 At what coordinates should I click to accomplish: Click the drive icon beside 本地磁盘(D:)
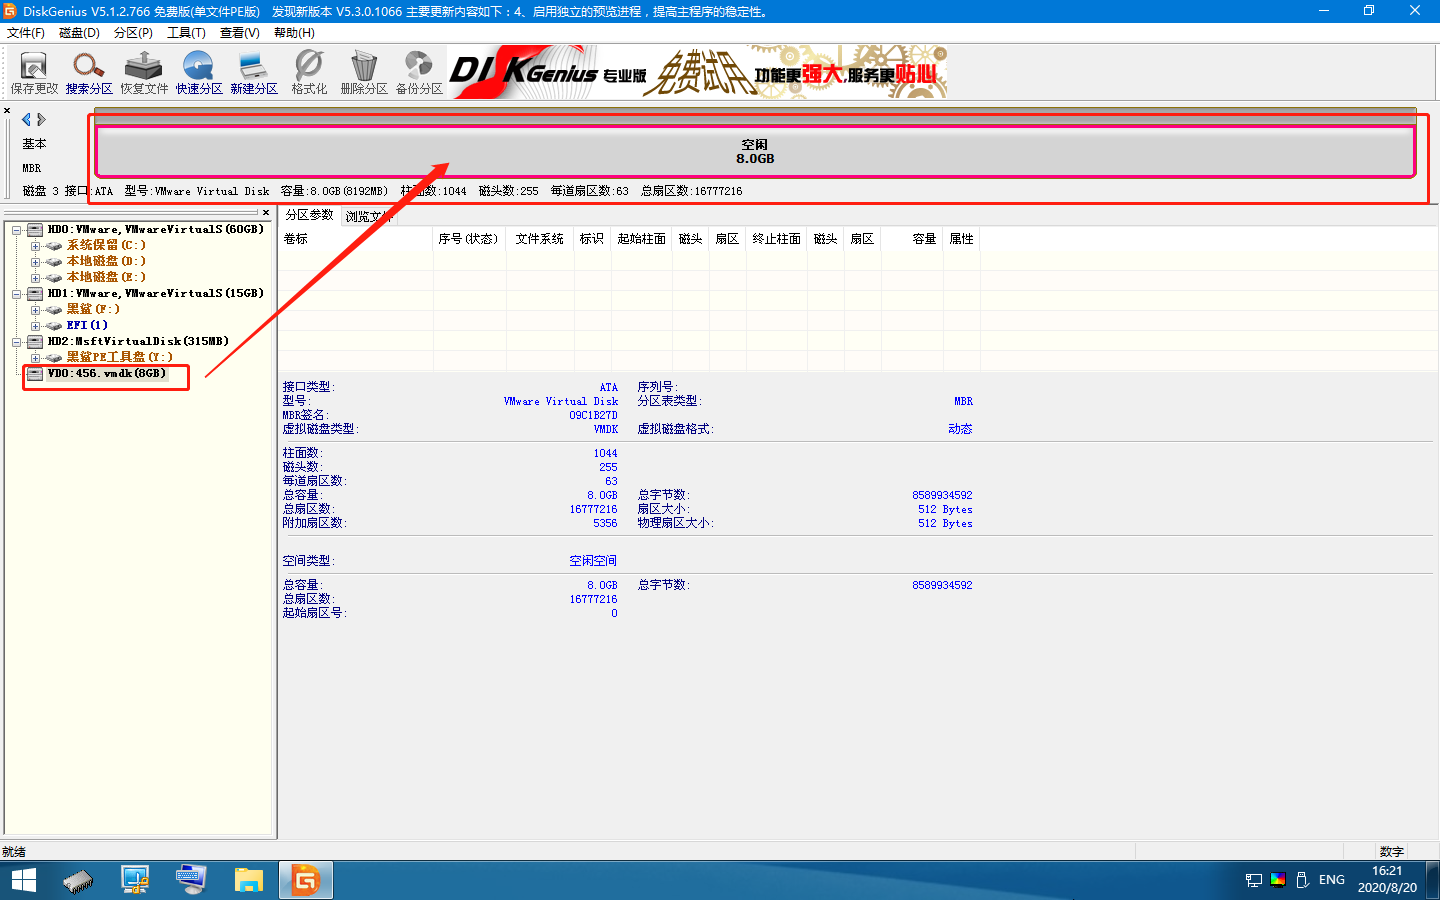(54, 262)
